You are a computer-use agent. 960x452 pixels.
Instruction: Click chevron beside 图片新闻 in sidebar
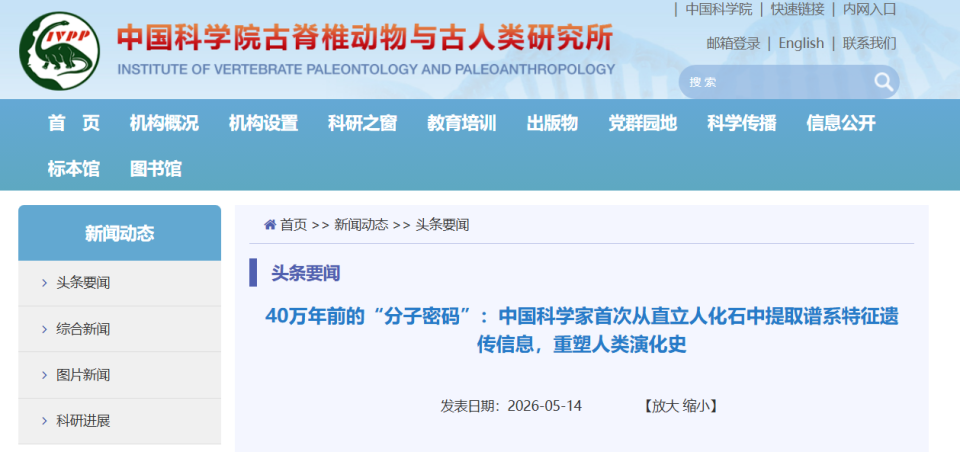pos(45,375)
